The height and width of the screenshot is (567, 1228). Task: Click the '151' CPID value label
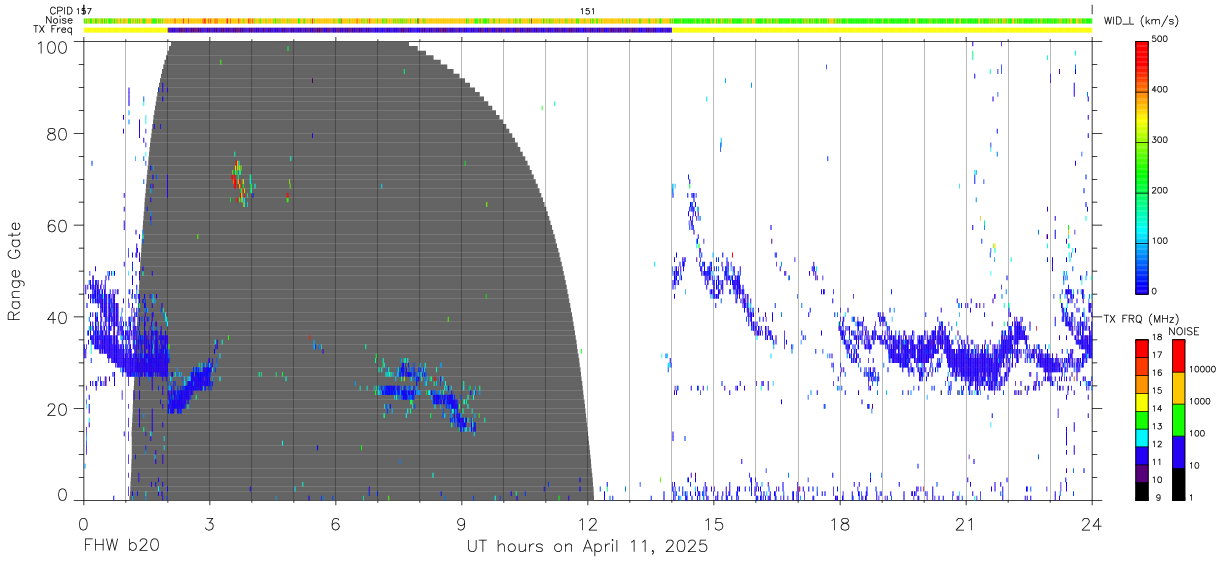coord(588,11)
